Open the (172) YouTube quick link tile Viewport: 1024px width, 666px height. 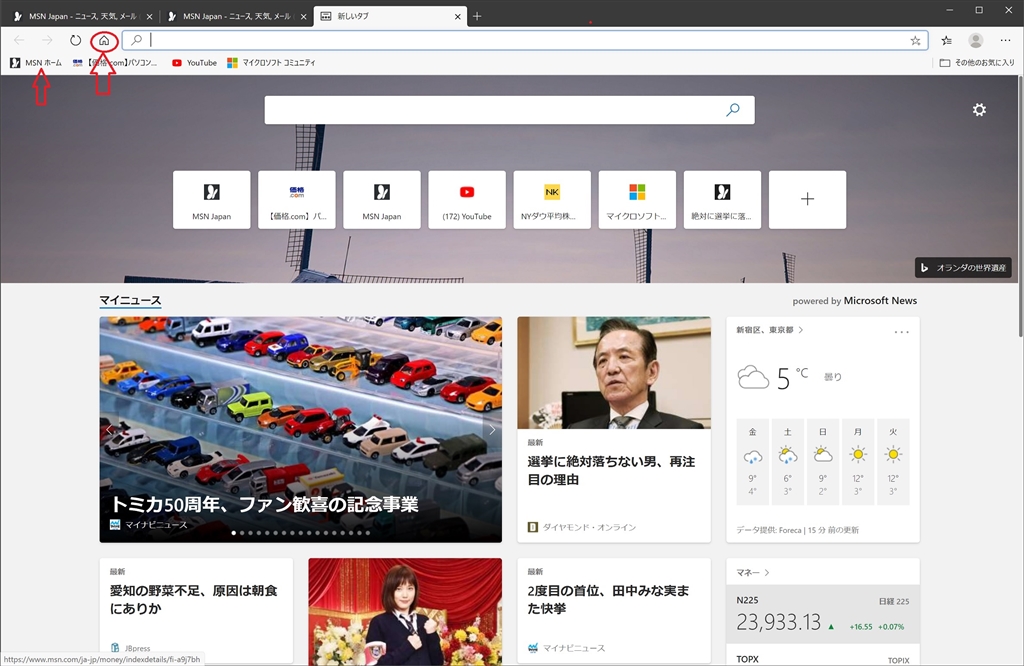click(x=467, y=200)
